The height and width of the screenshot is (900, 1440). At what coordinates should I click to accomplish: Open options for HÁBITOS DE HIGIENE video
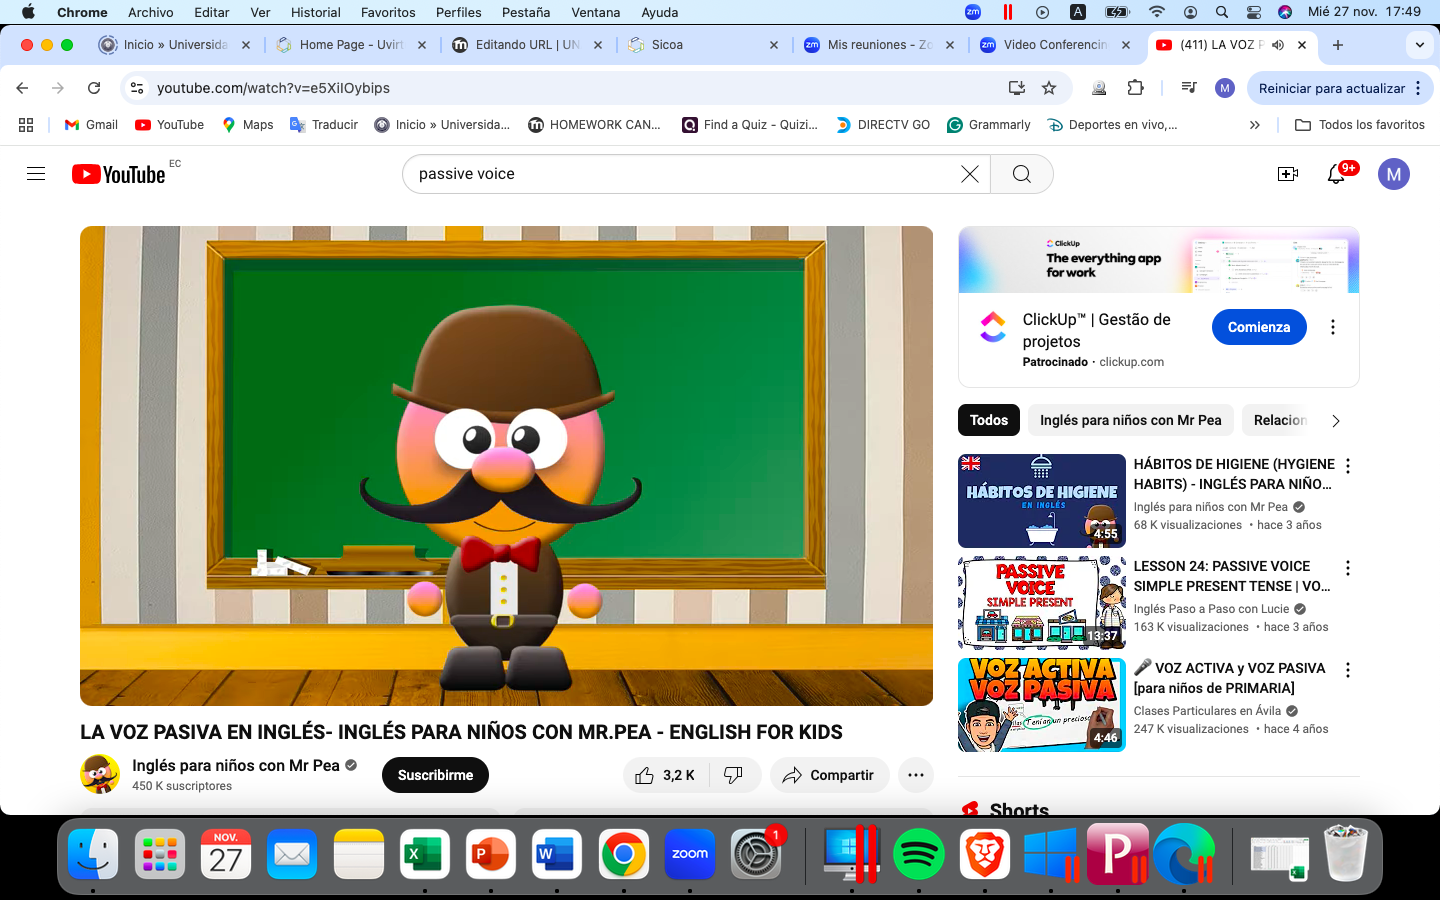[1348, 466]
